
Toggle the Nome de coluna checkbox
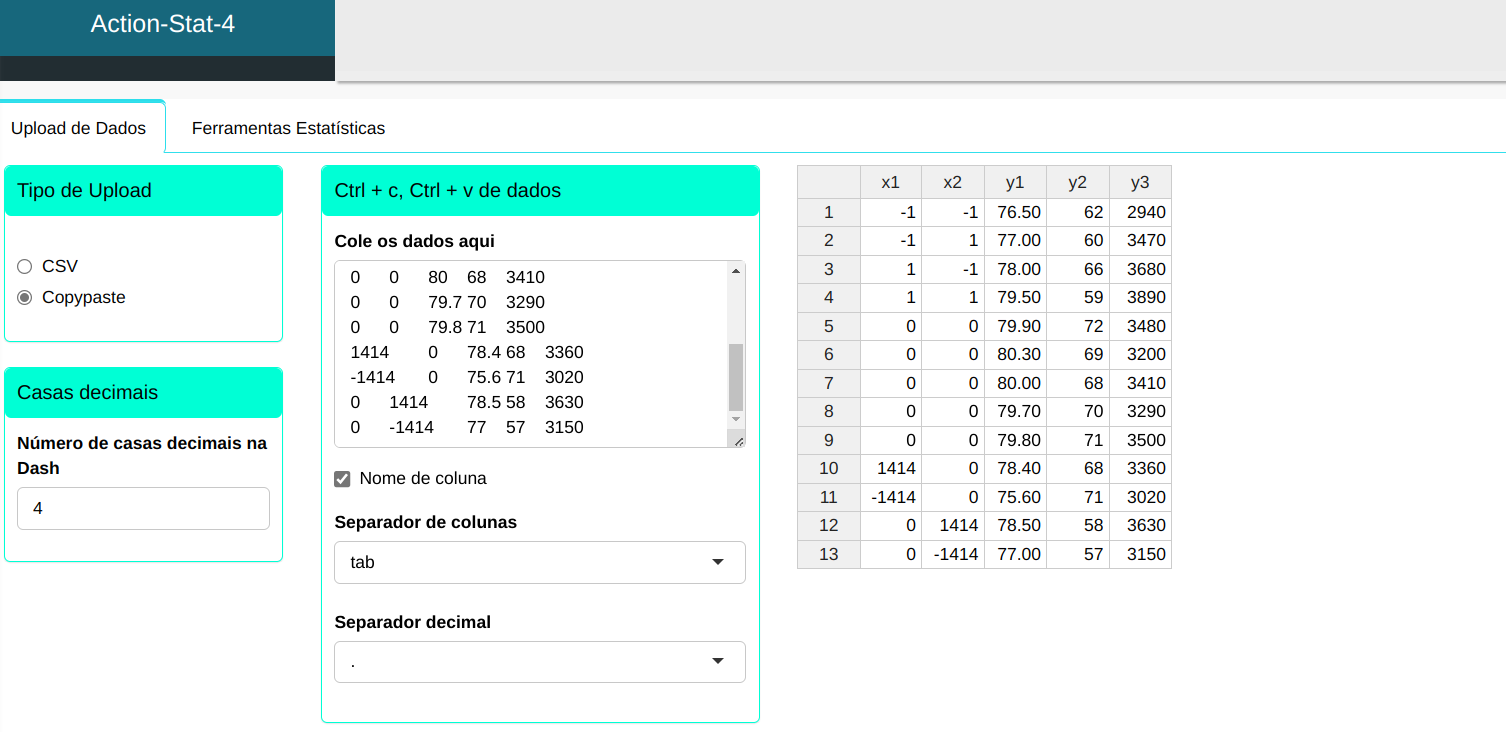pyautogui.click(x=342, y=479)
